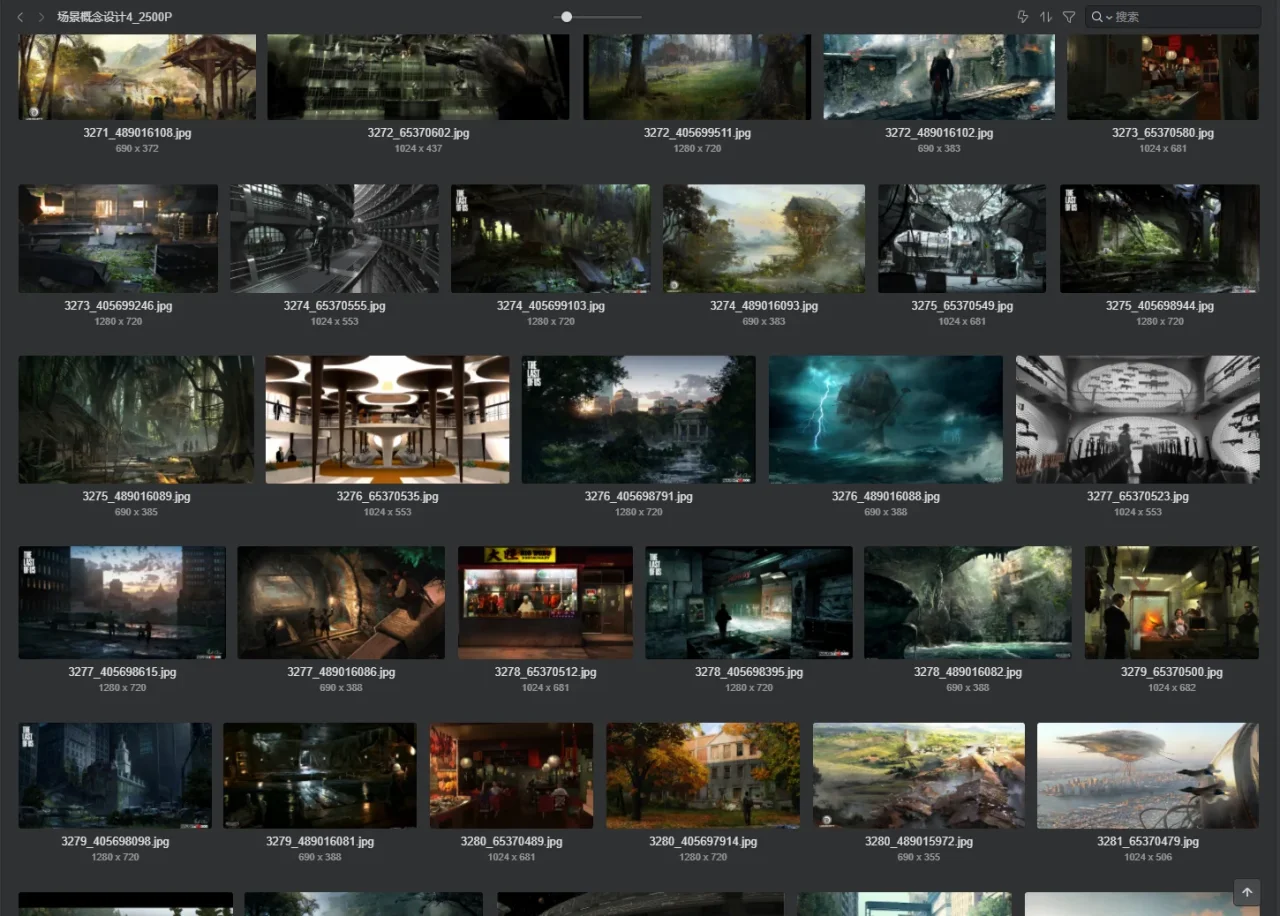The height and width of the screenshot is (916, 1280).
Task: Click file name 3275_405698944.jpg
Action: click(1160, 306)
